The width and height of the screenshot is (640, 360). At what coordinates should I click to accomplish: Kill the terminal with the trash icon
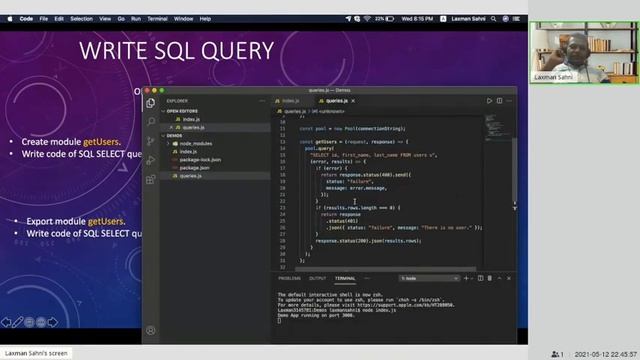click(490, 278)
